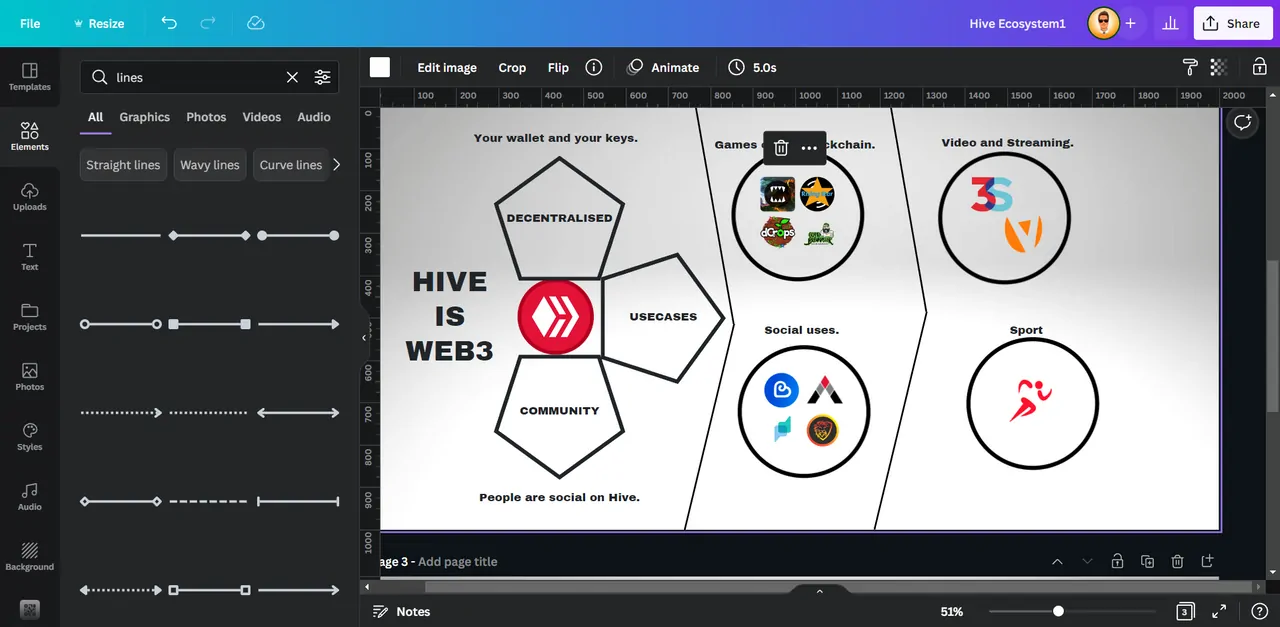
Task: Collapse the side panel arrow
Action: tap(364, 338)
